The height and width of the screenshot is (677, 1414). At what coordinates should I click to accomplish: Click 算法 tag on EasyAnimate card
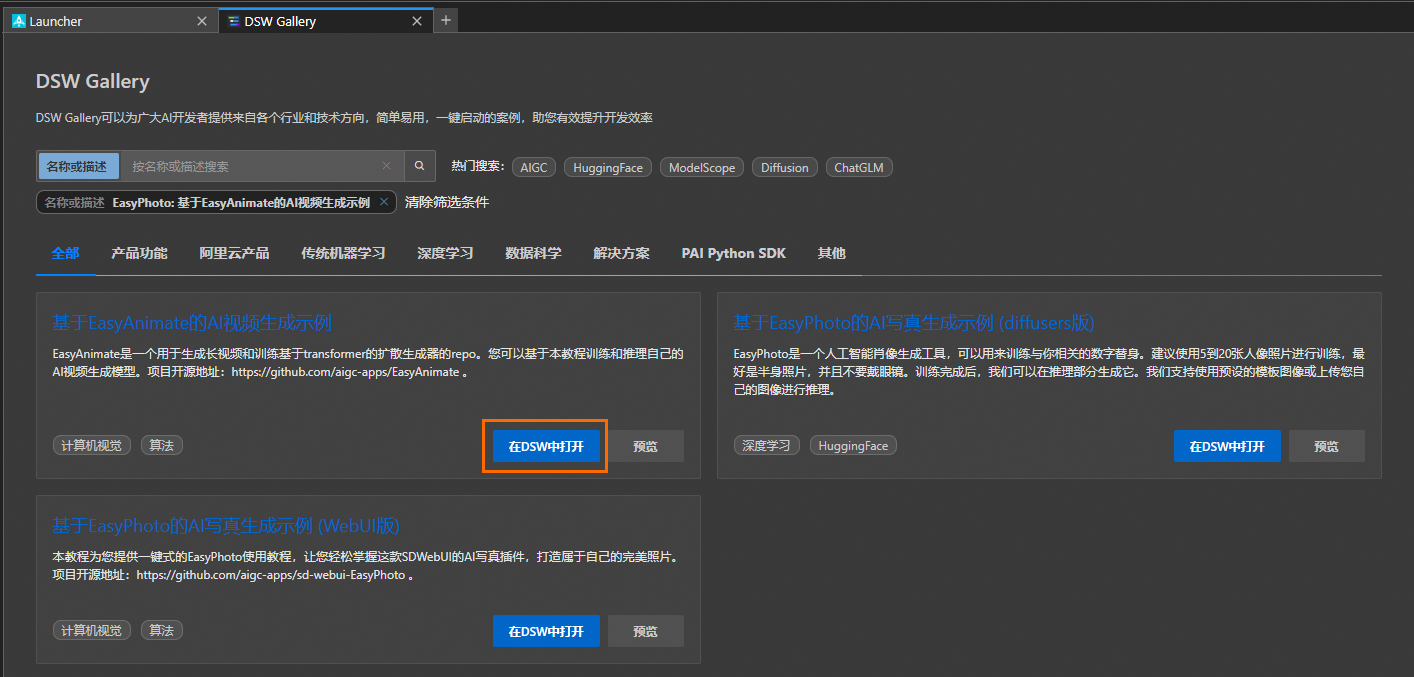(x=161, y=445)
